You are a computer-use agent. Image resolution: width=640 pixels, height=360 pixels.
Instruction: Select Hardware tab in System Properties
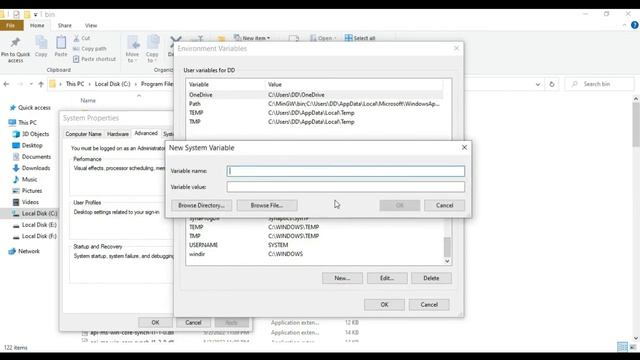click(x=118, y=134)
